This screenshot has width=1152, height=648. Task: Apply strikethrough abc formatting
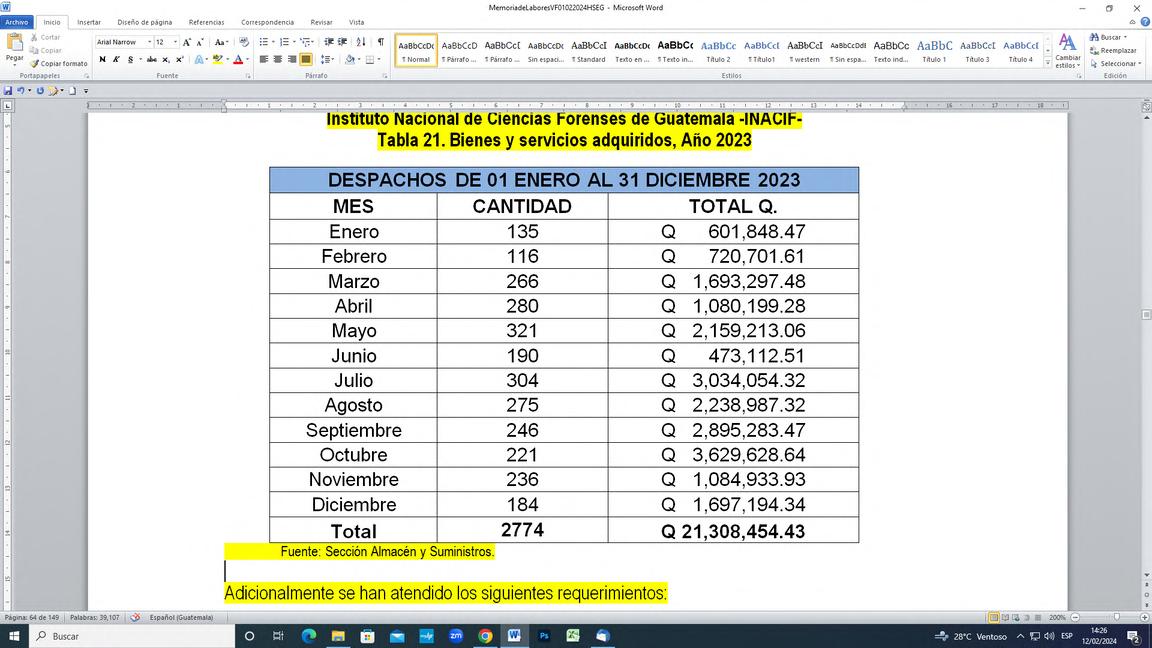[151, 60]
